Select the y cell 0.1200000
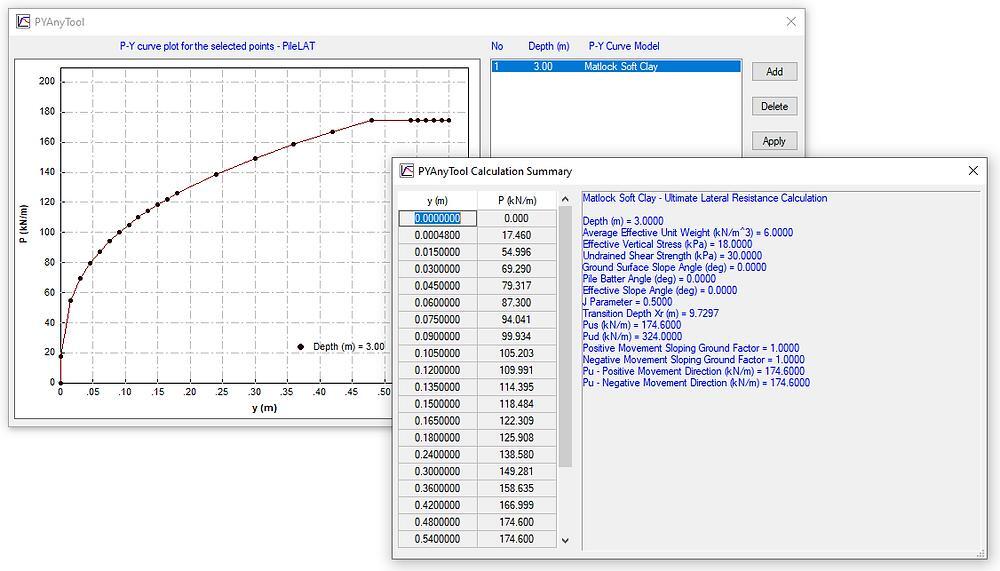The height and width of the screenshot is (571, 1000). pyautogui.click(x=438, y=370)
